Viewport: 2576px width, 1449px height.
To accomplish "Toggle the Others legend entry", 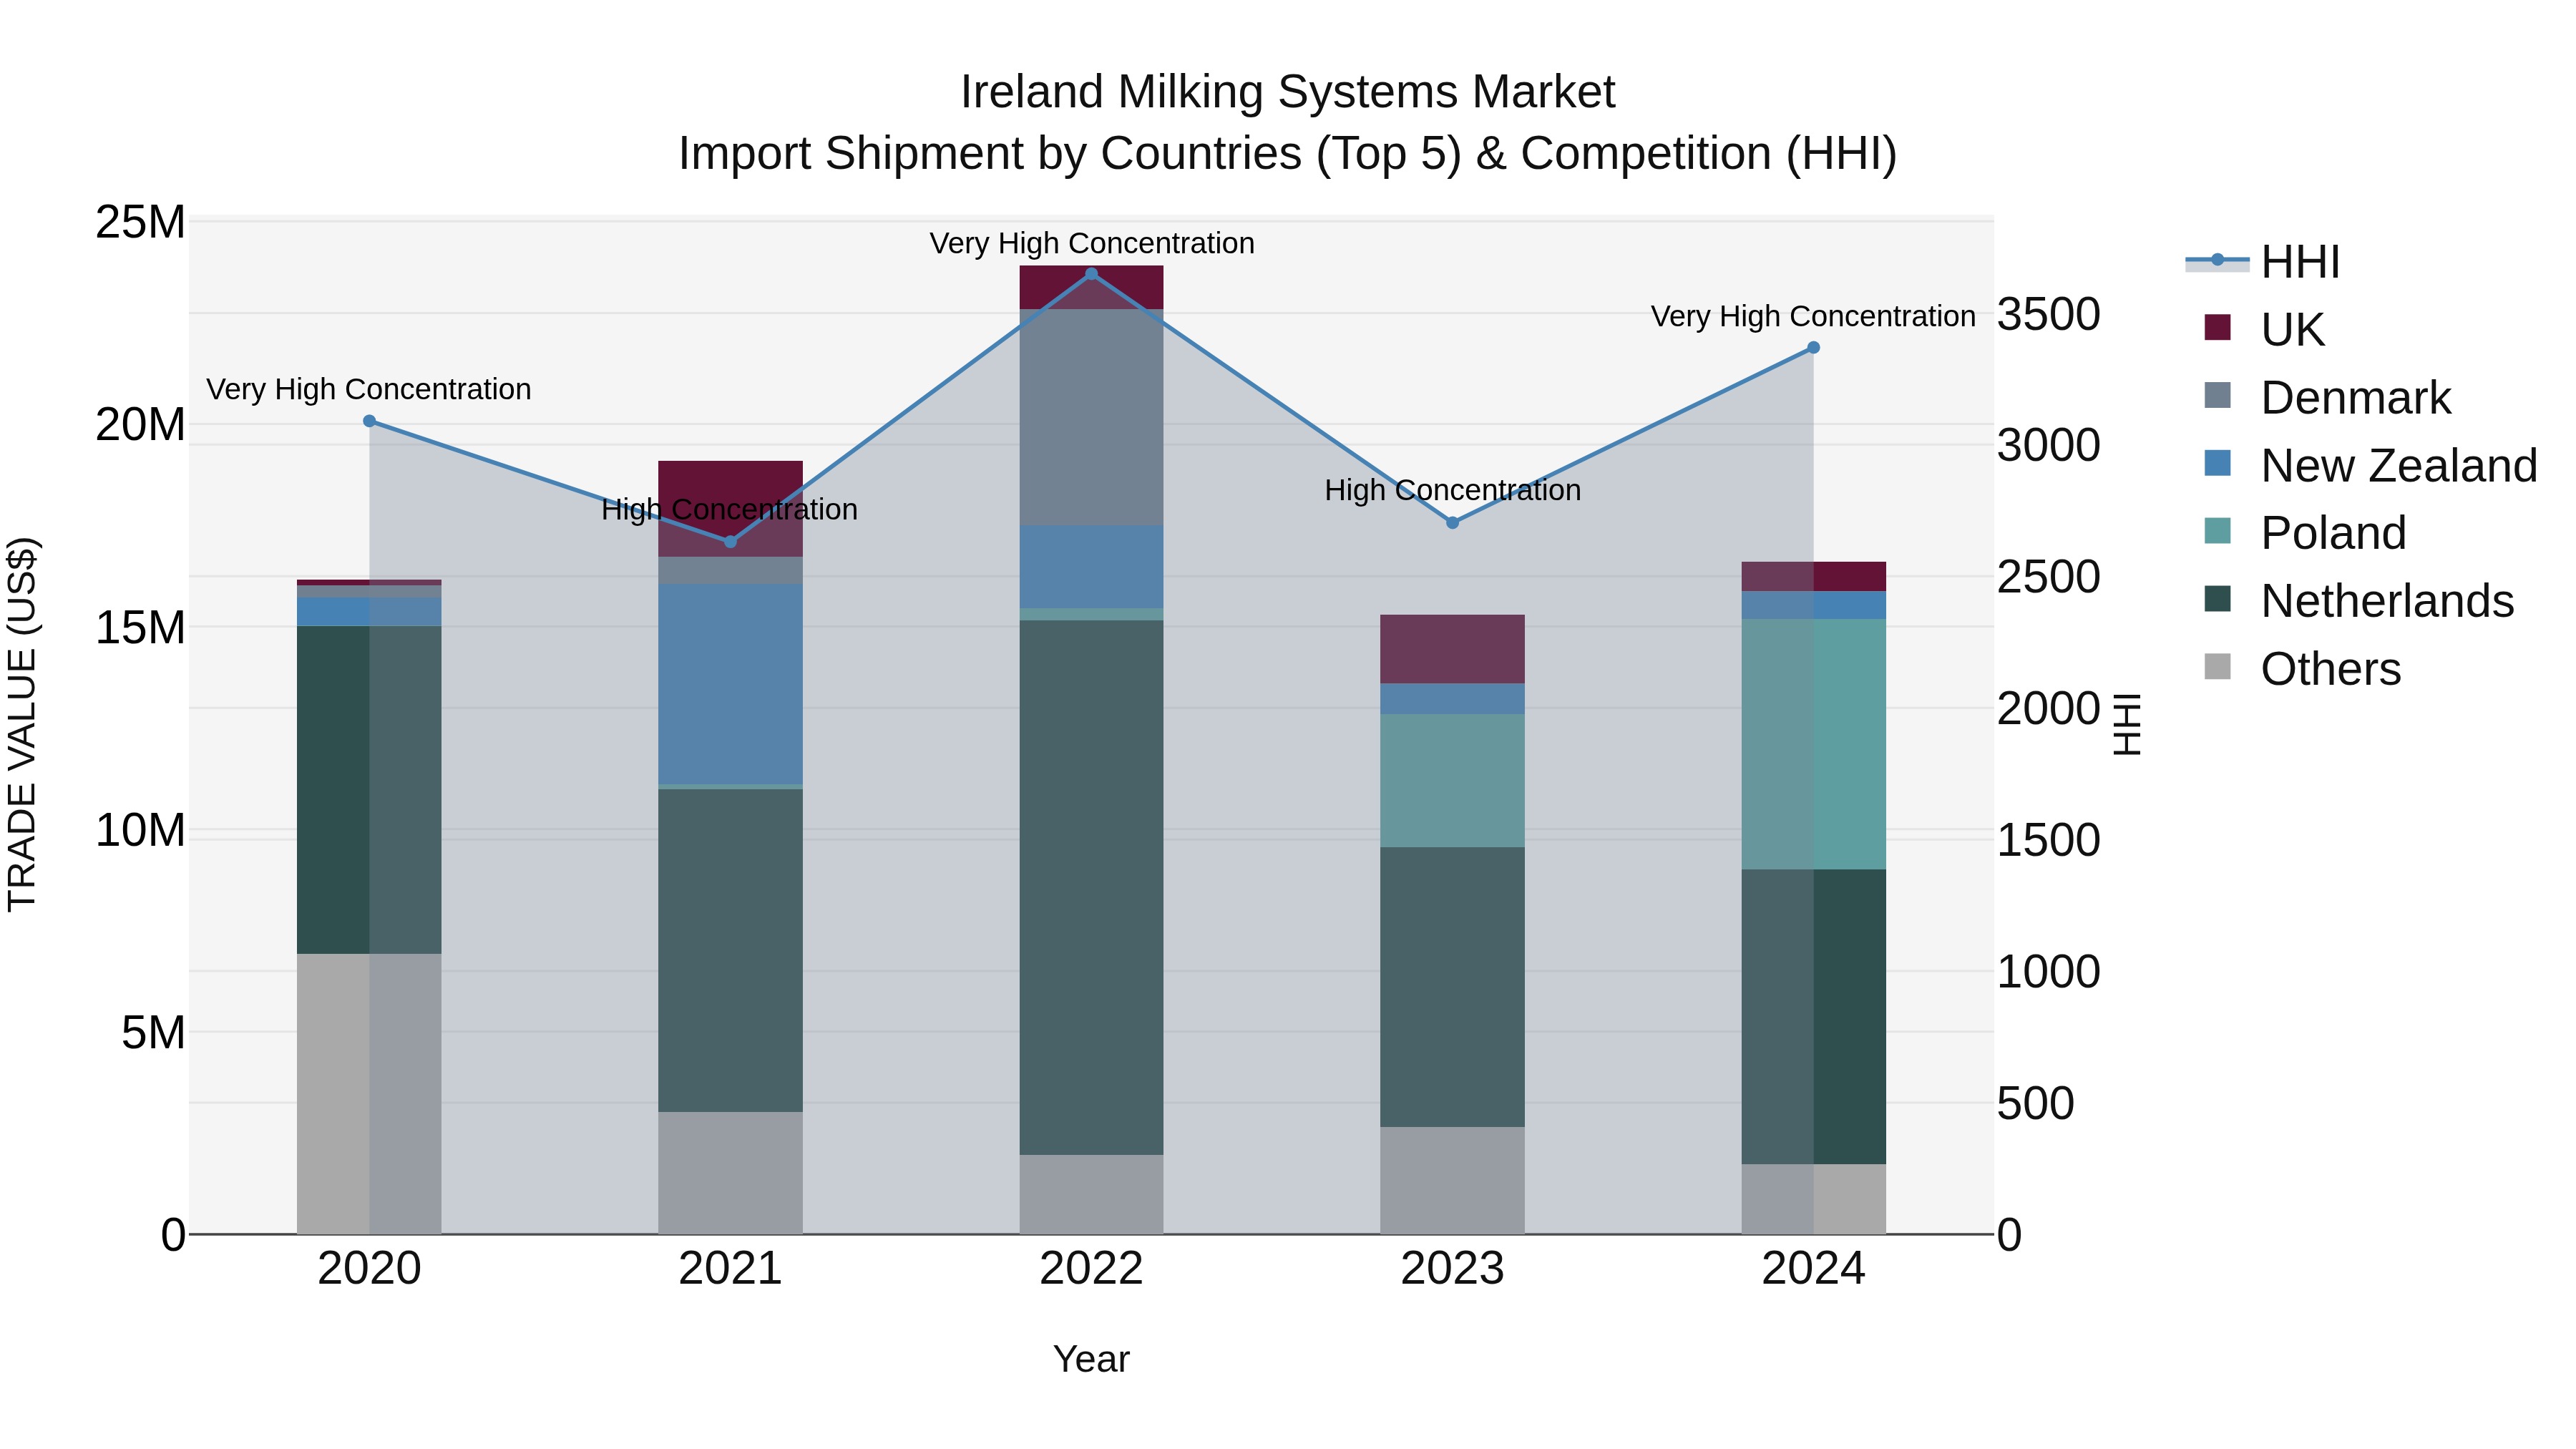I will [x=2301, y=668].
